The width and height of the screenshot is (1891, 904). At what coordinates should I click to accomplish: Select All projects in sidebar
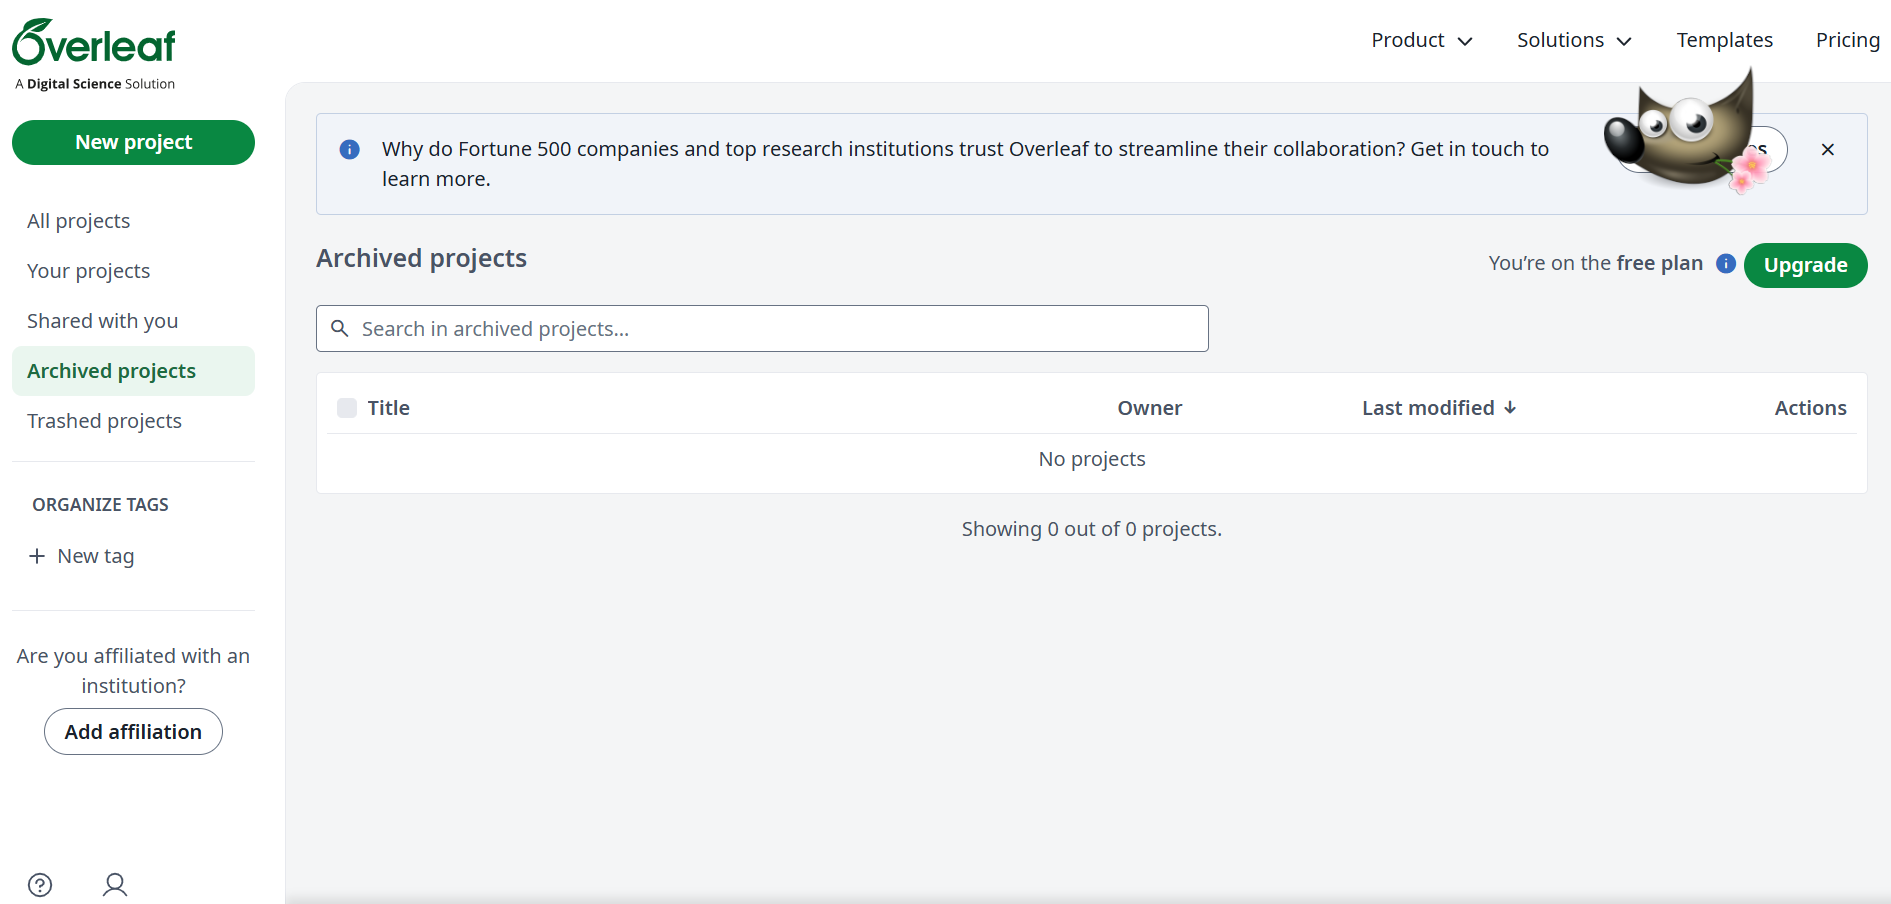coord(133,221)
